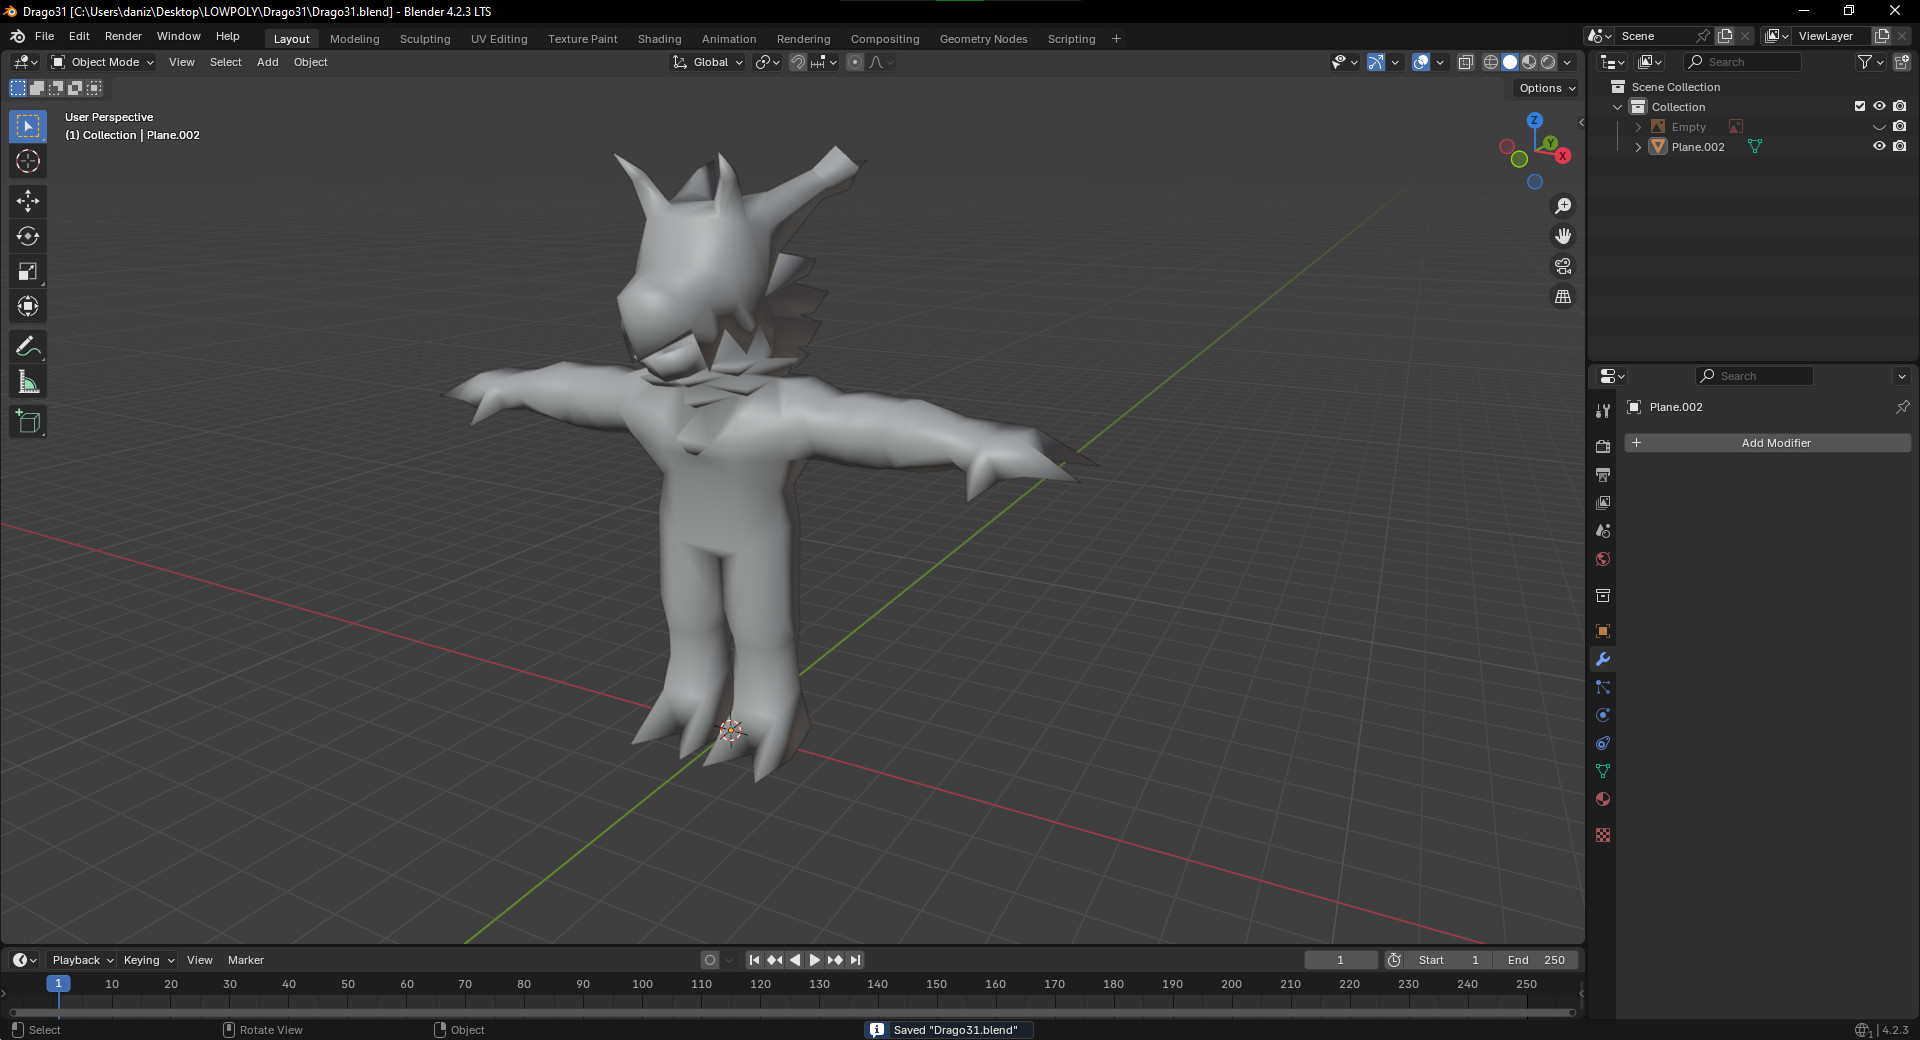Select the Rotate tool
This screenshot has height=1040, width=1920.
28,236
